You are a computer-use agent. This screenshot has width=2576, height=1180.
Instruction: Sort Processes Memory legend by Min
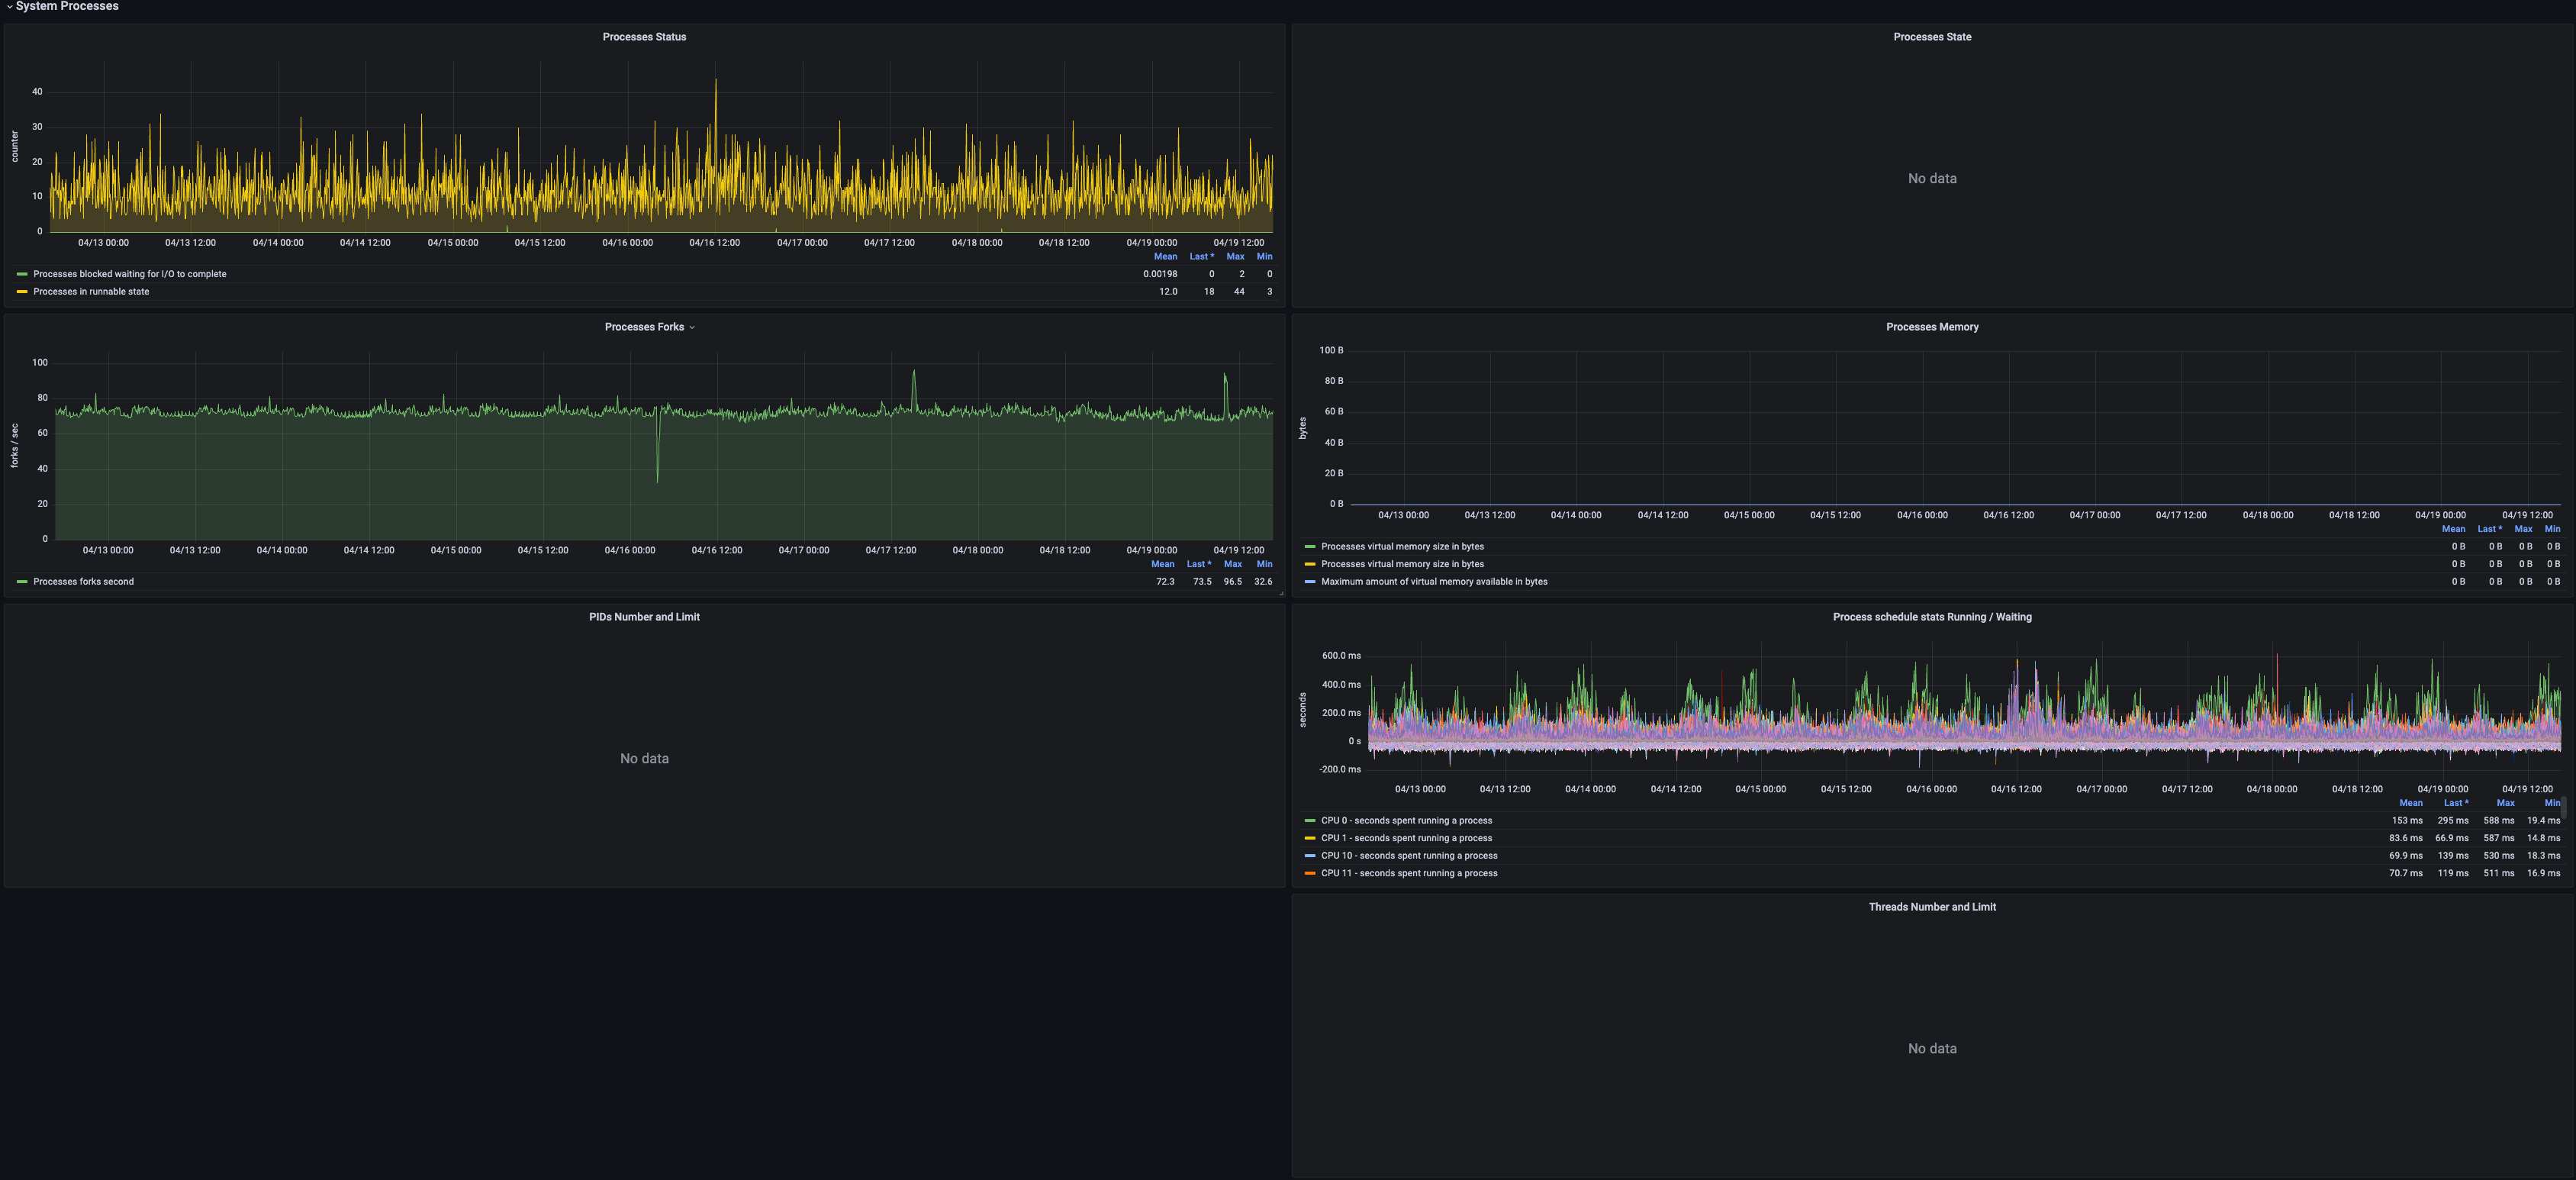[2552, 530]
